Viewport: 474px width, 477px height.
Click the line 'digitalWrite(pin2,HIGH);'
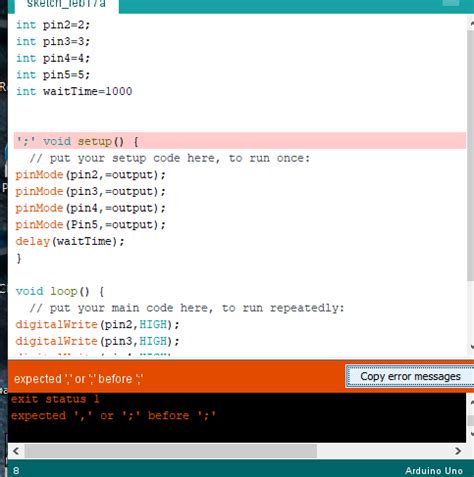pyautogui.click(x=97, y=324)
